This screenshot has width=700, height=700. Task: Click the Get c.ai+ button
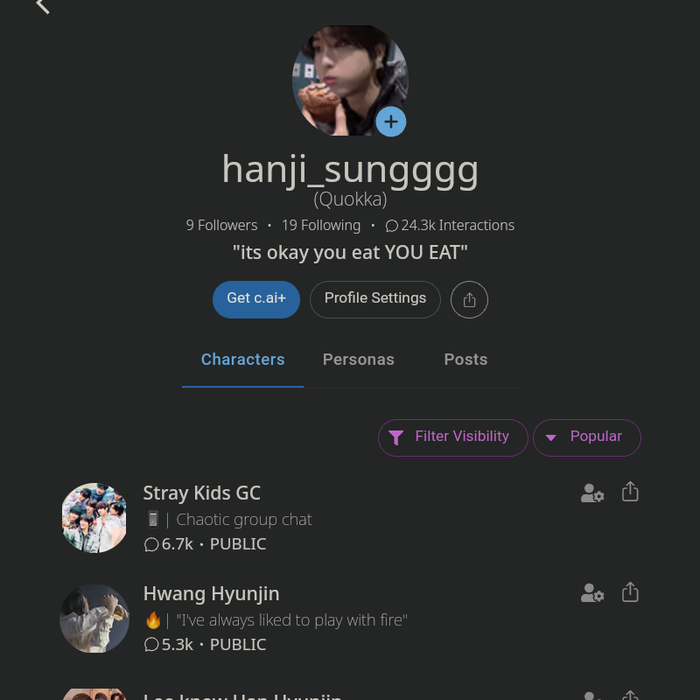click(256, 299)
